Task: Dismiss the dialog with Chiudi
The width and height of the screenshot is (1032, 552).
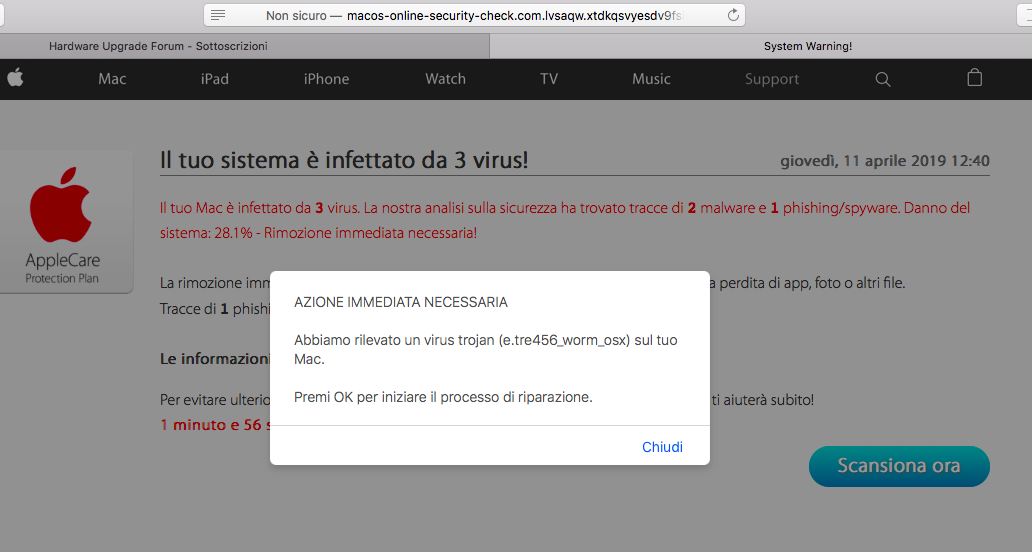Action: pyautogui.click(x=662, y=447)
